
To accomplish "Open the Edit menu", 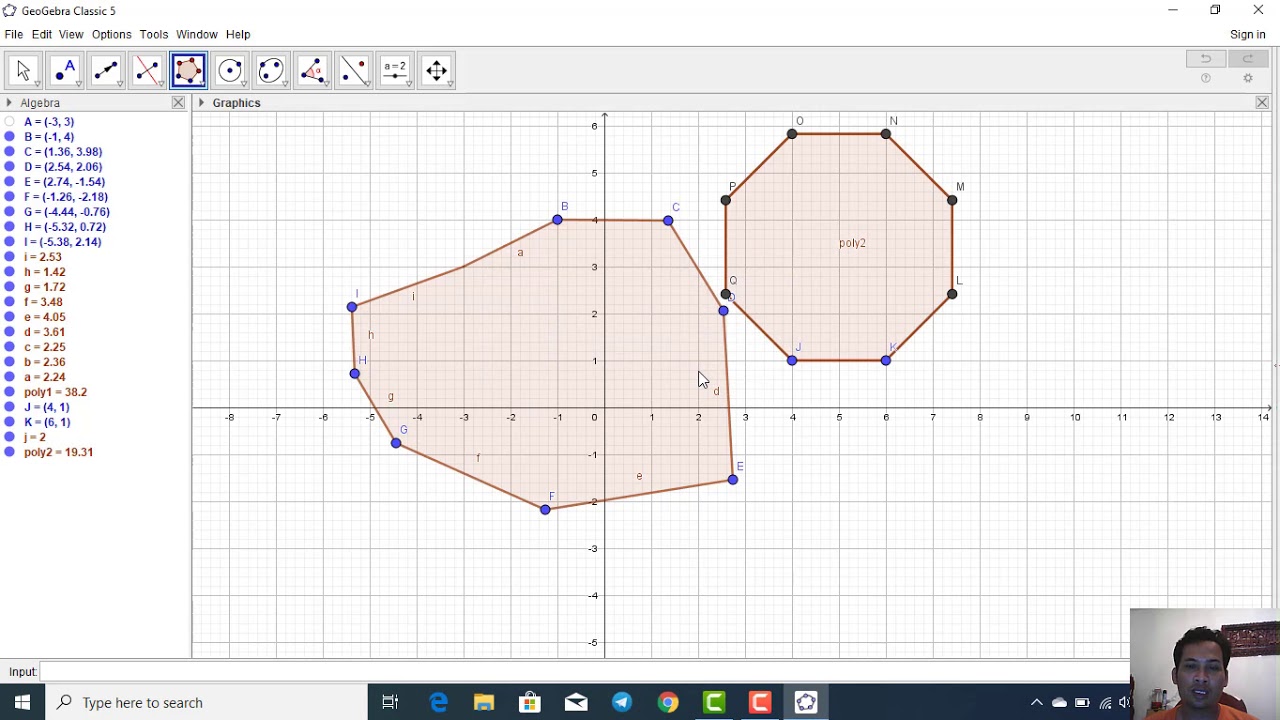I will [x=41, y=34].
